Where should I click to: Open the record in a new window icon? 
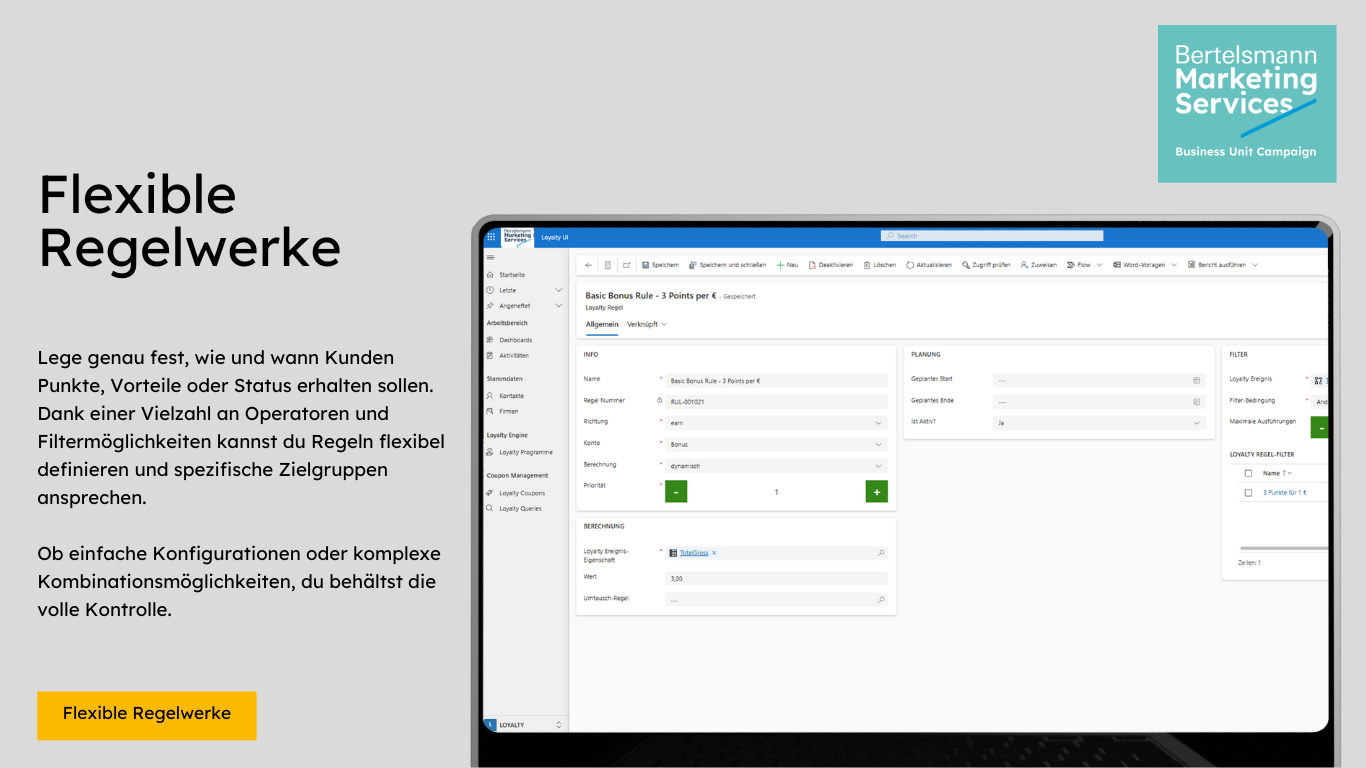pyautogui.click(x=626, y=265)
